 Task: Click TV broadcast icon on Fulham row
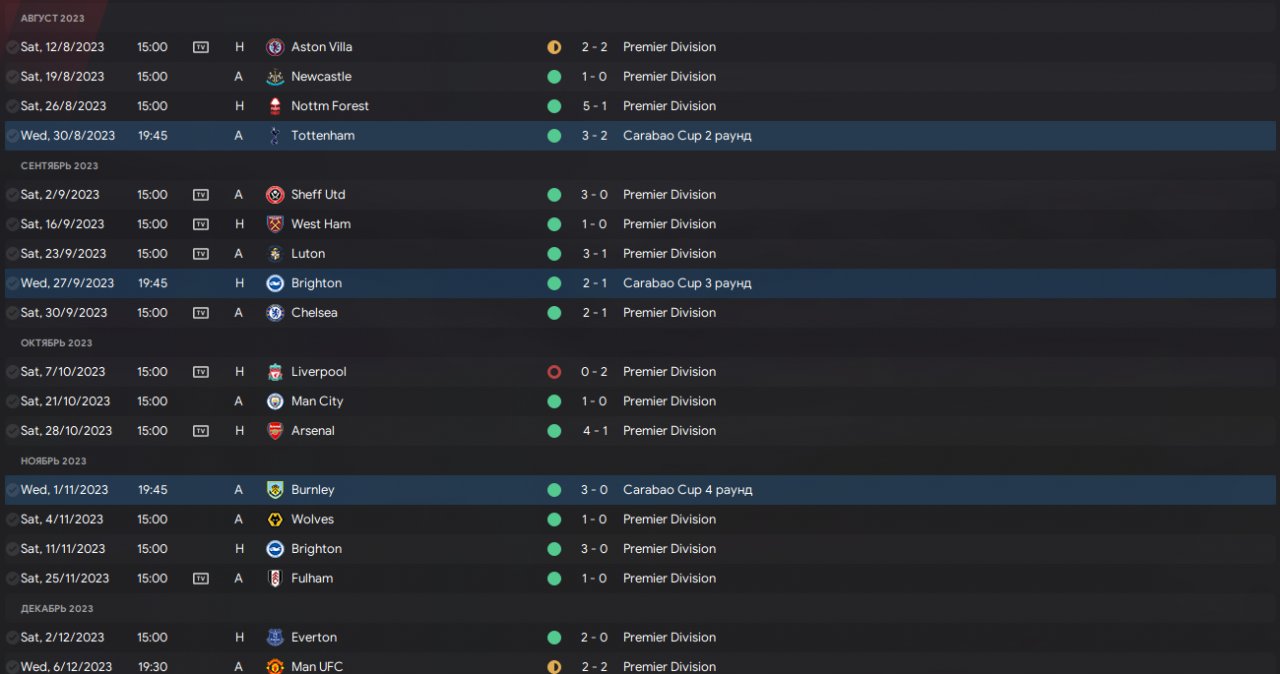(201, 578)
